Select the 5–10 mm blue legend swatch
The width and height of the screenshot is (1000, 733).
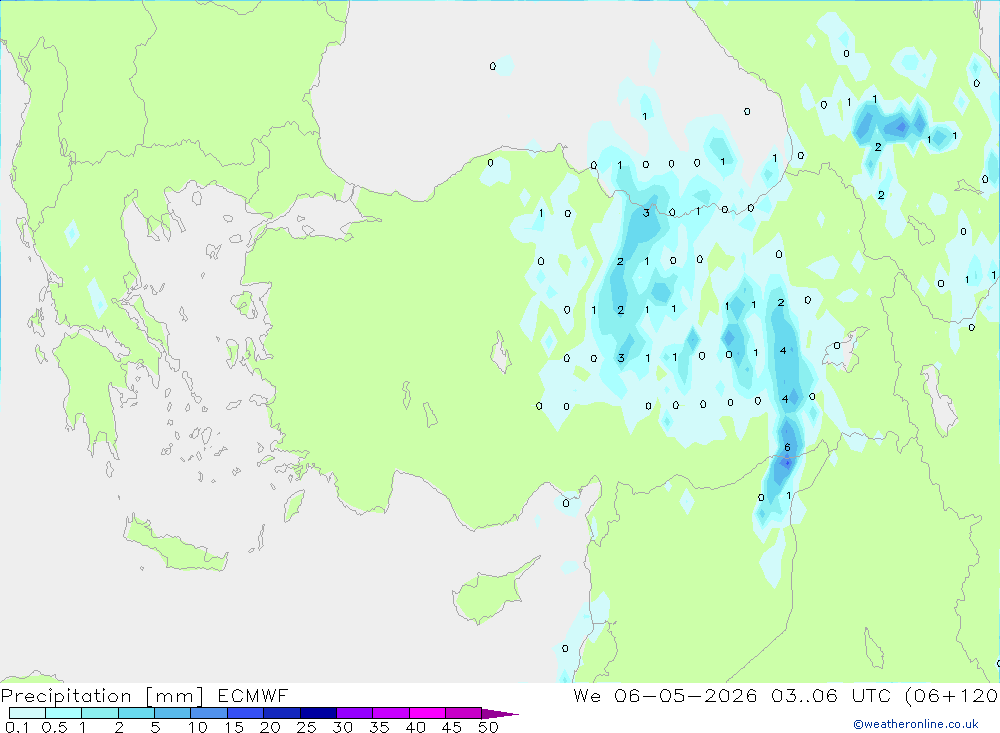tap(172, 713)
